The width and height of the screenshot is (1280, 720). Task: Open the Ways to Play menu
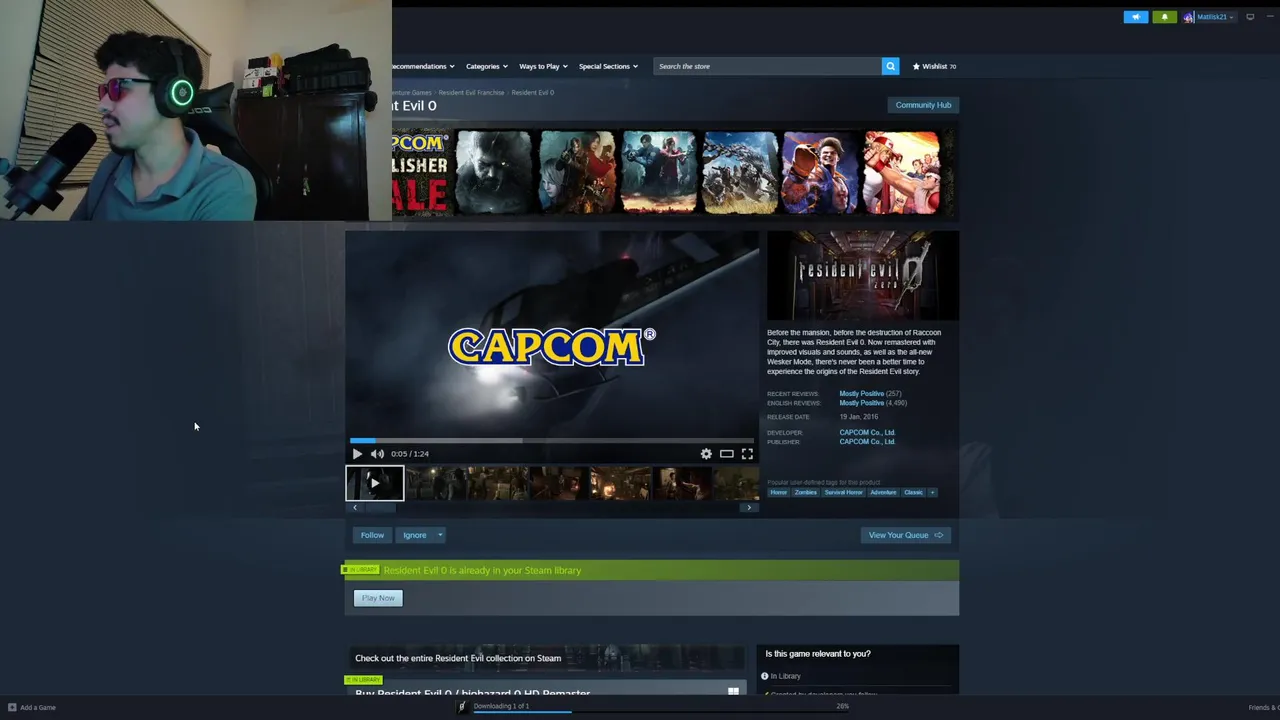pyautogui.click(x=543, y=66)
